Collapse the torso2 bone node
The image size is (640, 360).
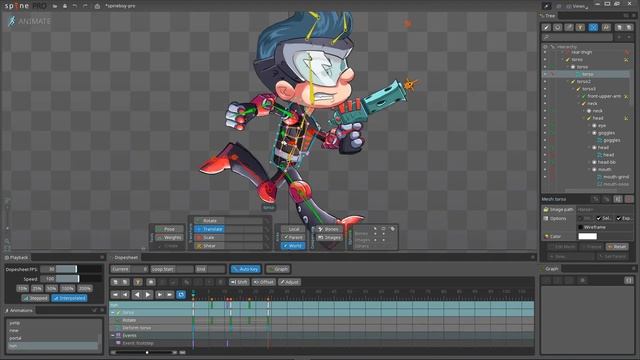(x=568, y=82)
